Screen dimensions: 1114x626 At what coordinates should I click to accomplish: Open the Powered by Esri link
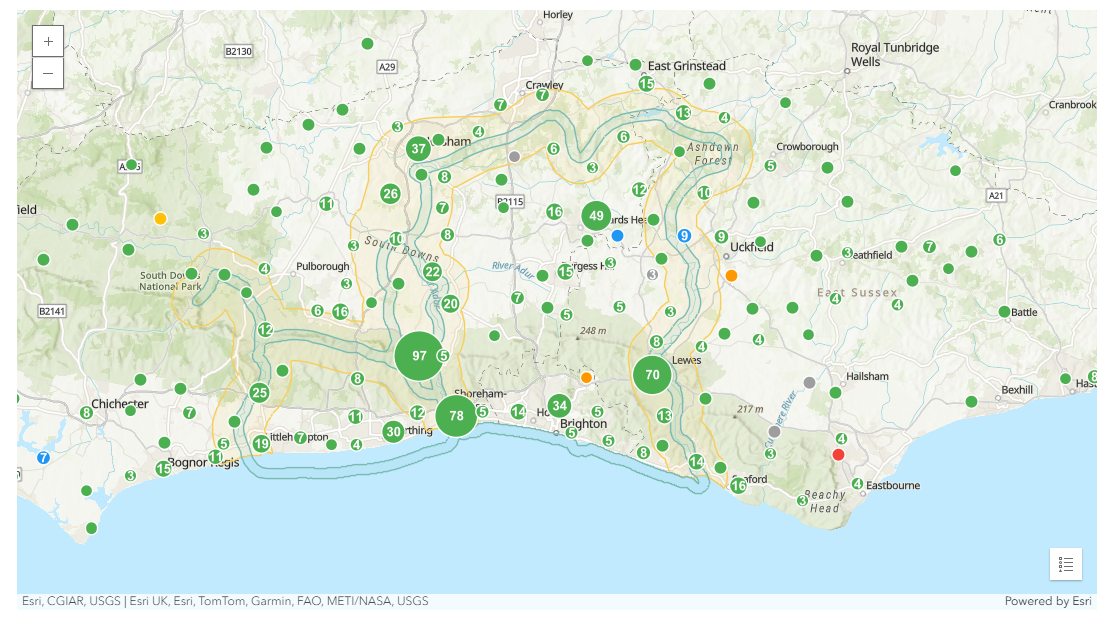point(1047,601)
